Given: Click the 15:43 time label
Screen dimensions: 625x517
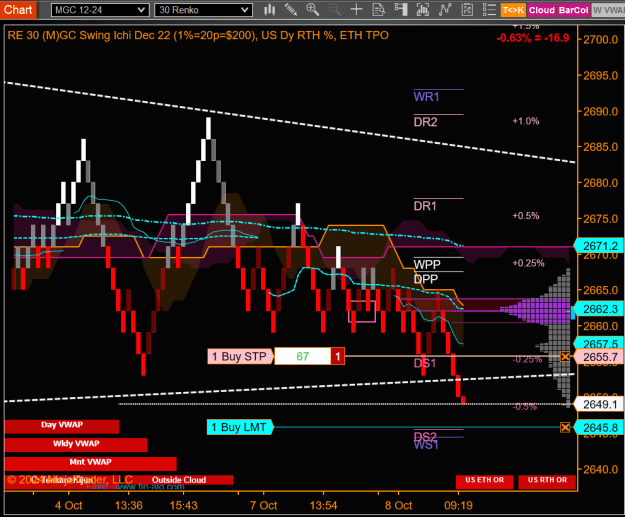Looking at the screenshot, I should (183, 506).
